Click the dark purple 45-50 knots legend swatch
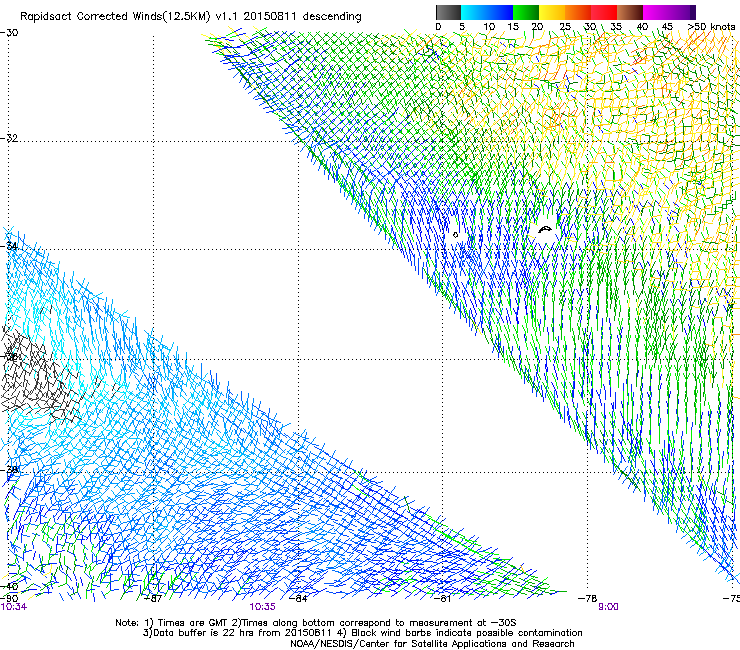Image resolution: width=740 pixels, height=650 pixels. [682, 12]
